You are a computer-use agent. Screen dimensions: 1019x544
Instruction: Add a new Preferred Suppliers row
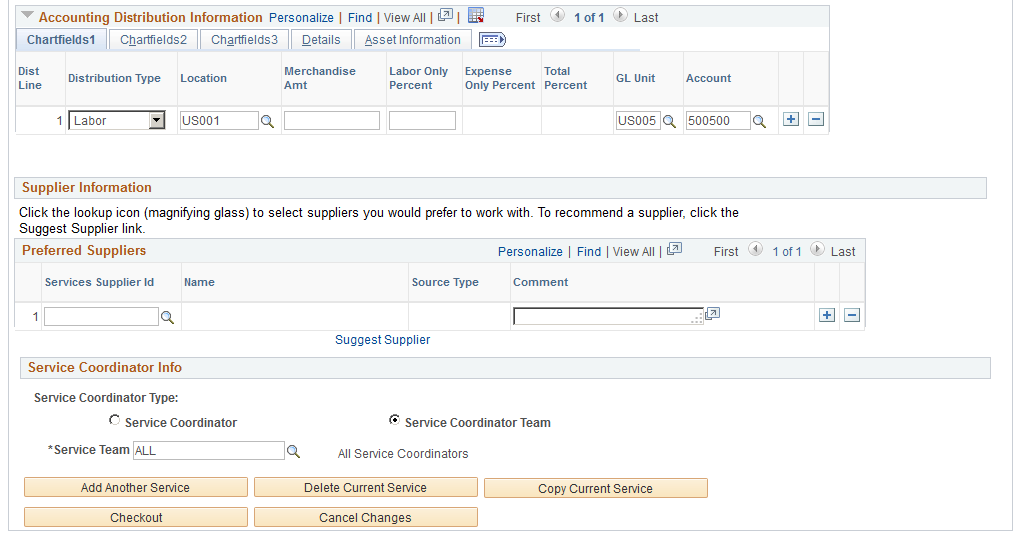pos(827,315)
